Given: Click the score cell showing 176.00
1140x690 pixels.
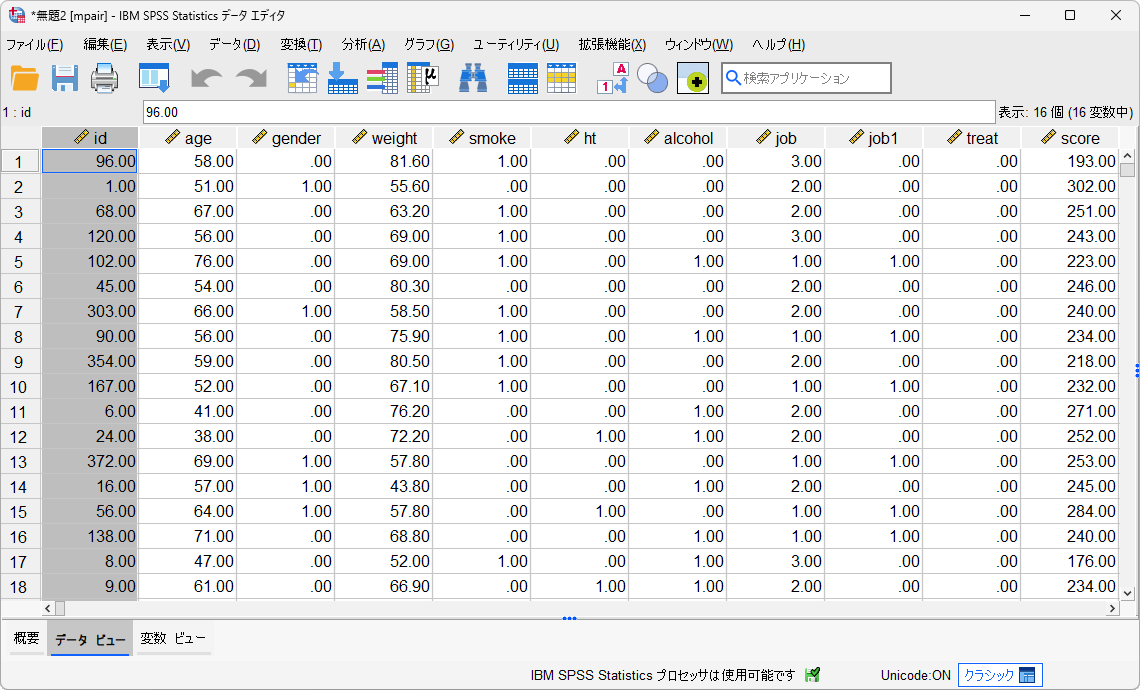Looking at the screenshot, I should click(1070, 561).
